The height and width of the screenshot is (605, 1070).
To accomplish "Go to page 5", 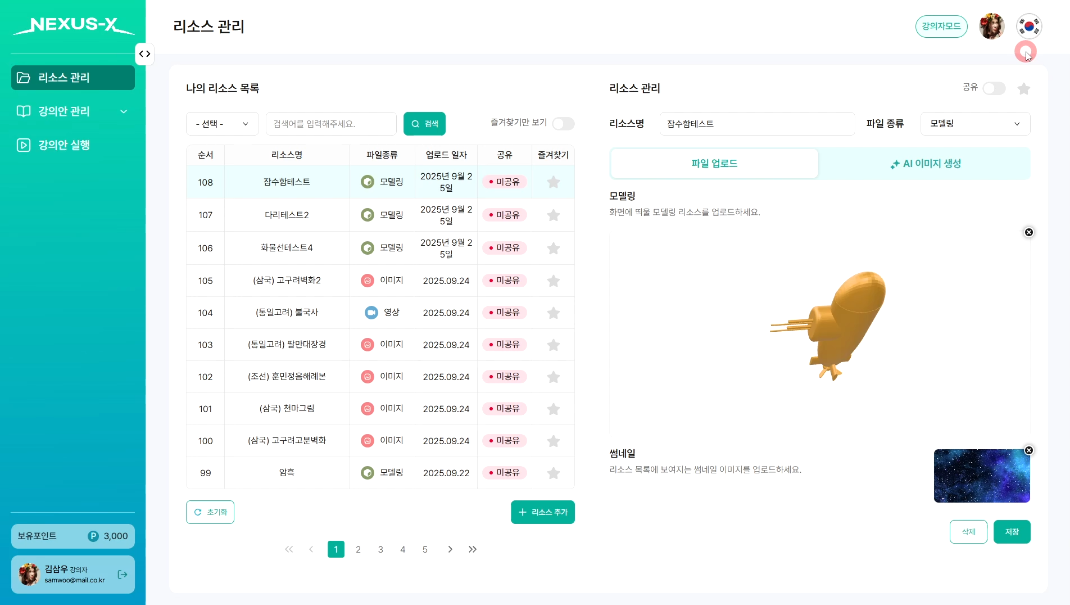I will pos(424,550).
